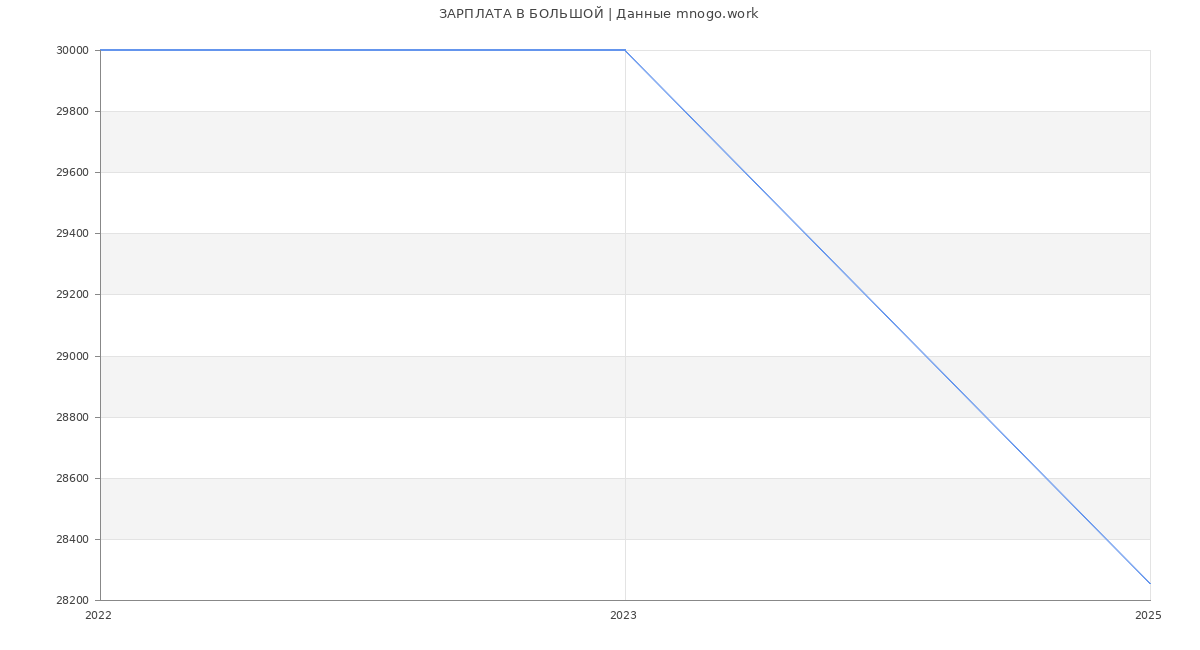
Task: Select the 28400 y-axis label
Action: [72, 540]
